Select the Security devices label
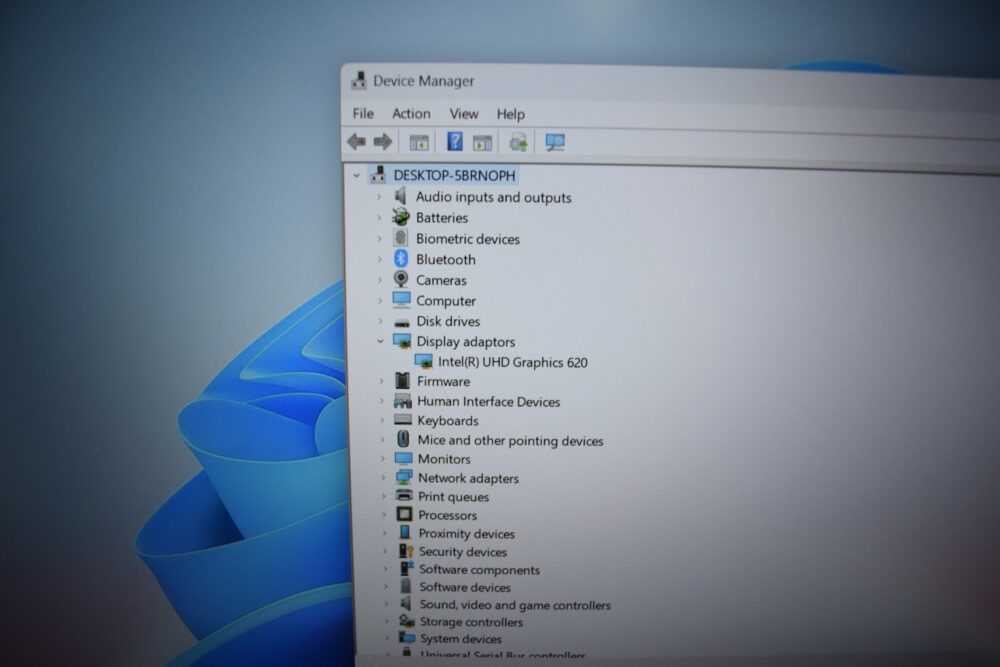The image size is (1000, 667). tap(462, 552)
